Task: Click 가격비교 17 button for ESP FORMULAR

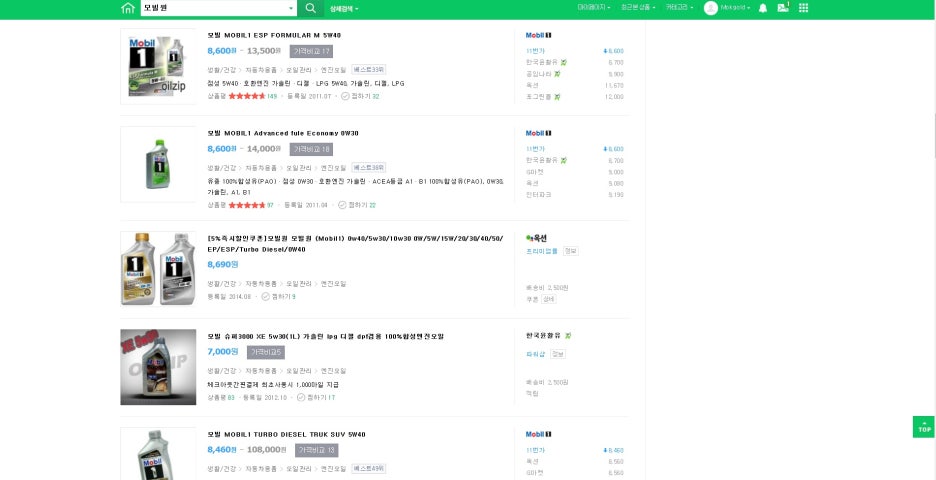Action: [311, 51]
